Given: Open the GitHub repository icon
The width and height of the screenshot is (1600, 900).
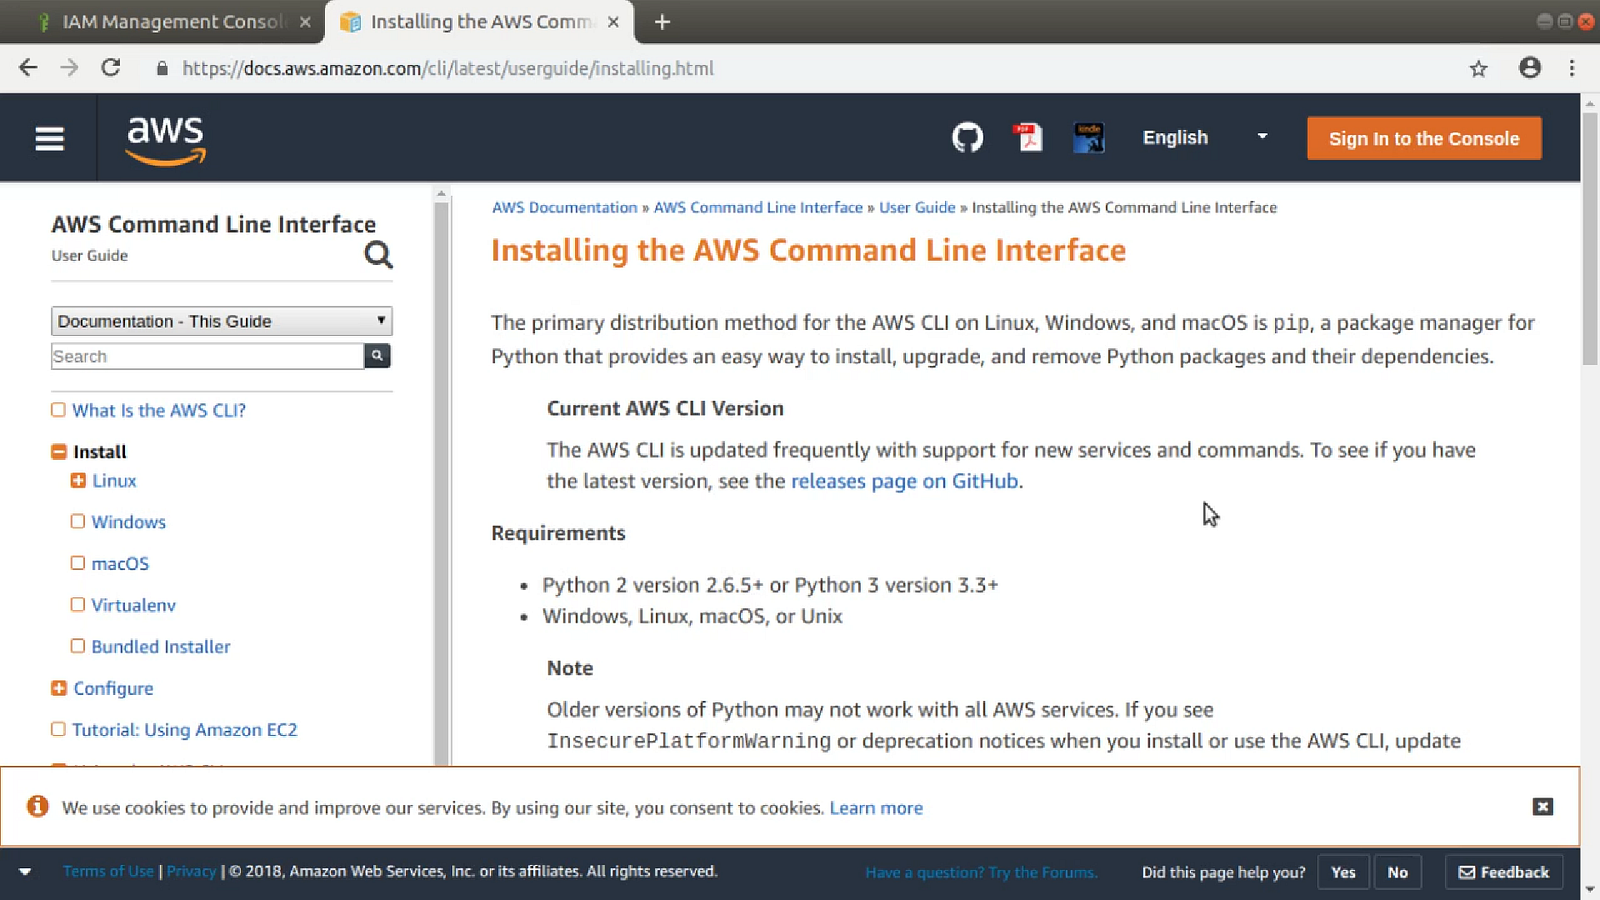Looking at the screenshot, I should point(967,137).
